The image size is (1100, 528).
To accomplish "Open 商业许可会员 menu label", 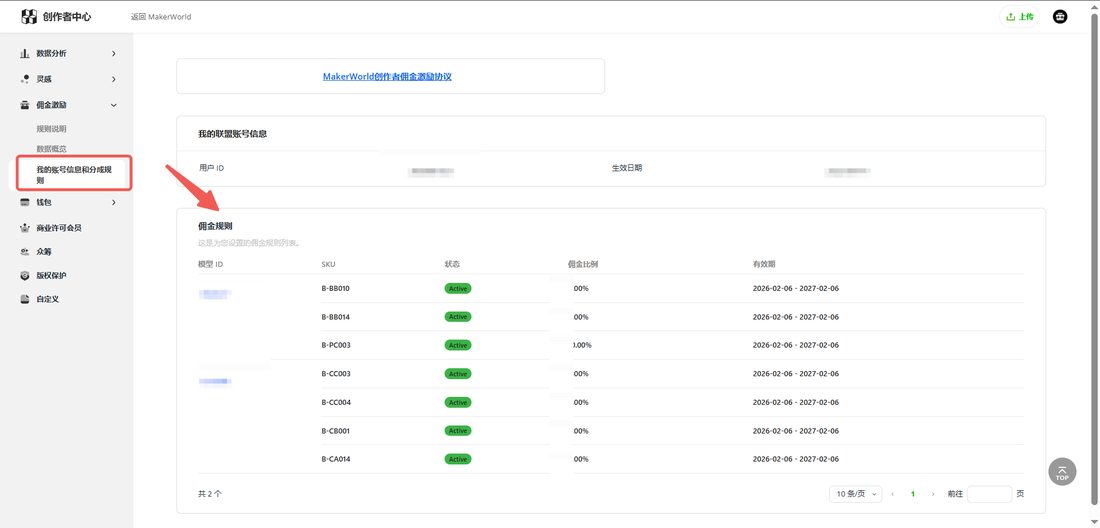I will 59,228.
